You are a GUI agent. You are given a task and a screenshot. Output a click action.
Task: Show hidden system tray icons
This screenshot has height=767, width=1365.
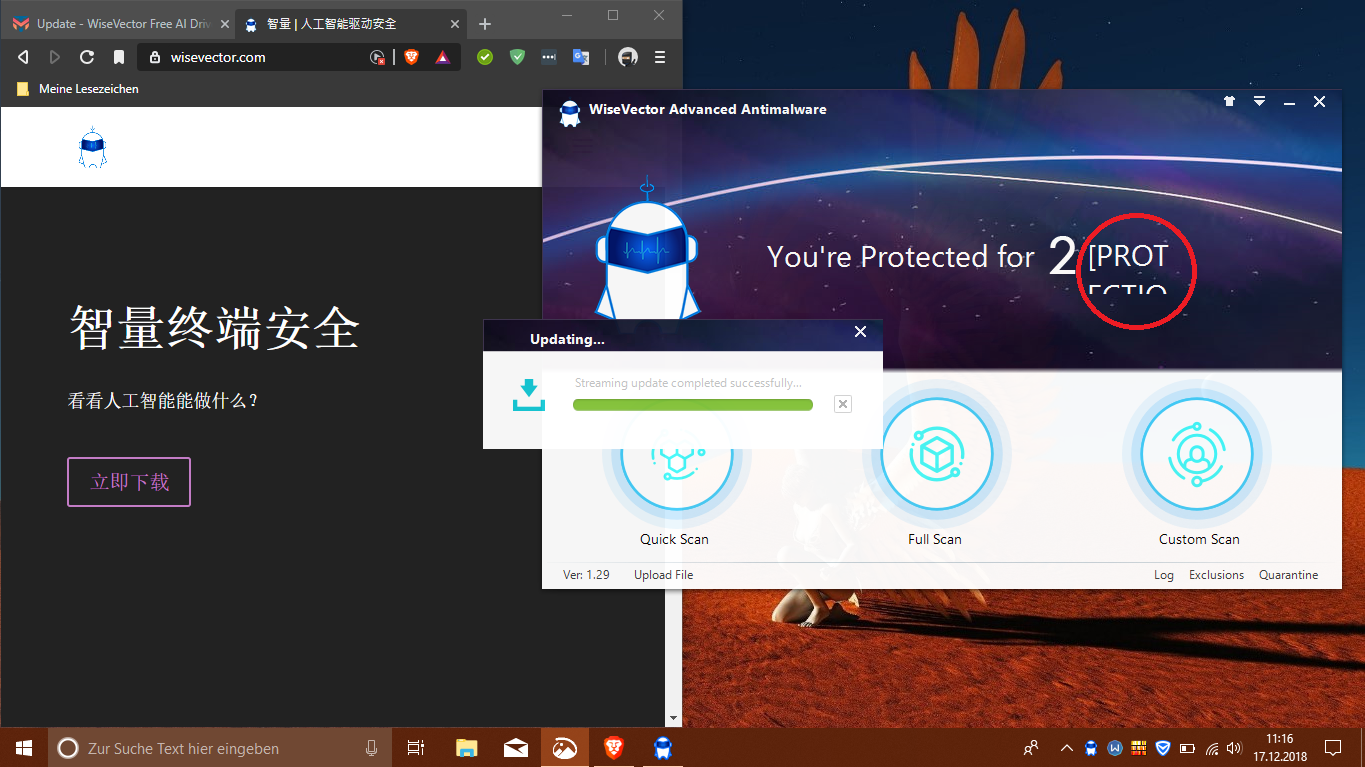coord(1066,748)
